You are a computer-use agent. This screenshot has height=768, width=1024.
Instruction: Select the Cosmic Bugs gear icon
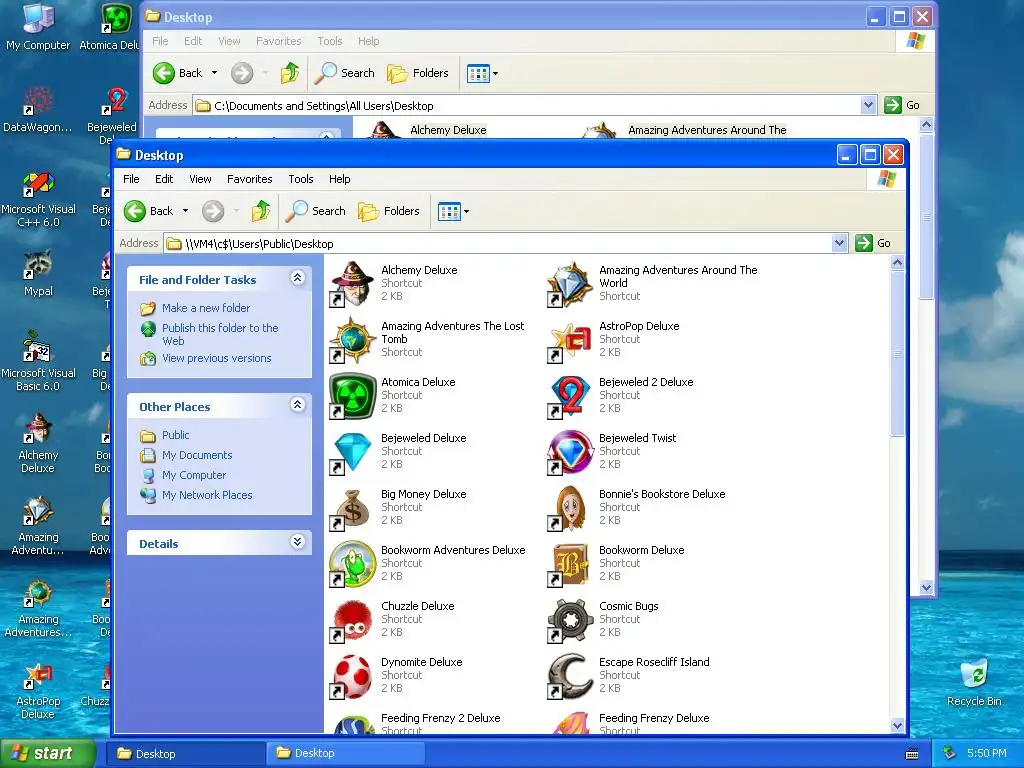point(570,620)
